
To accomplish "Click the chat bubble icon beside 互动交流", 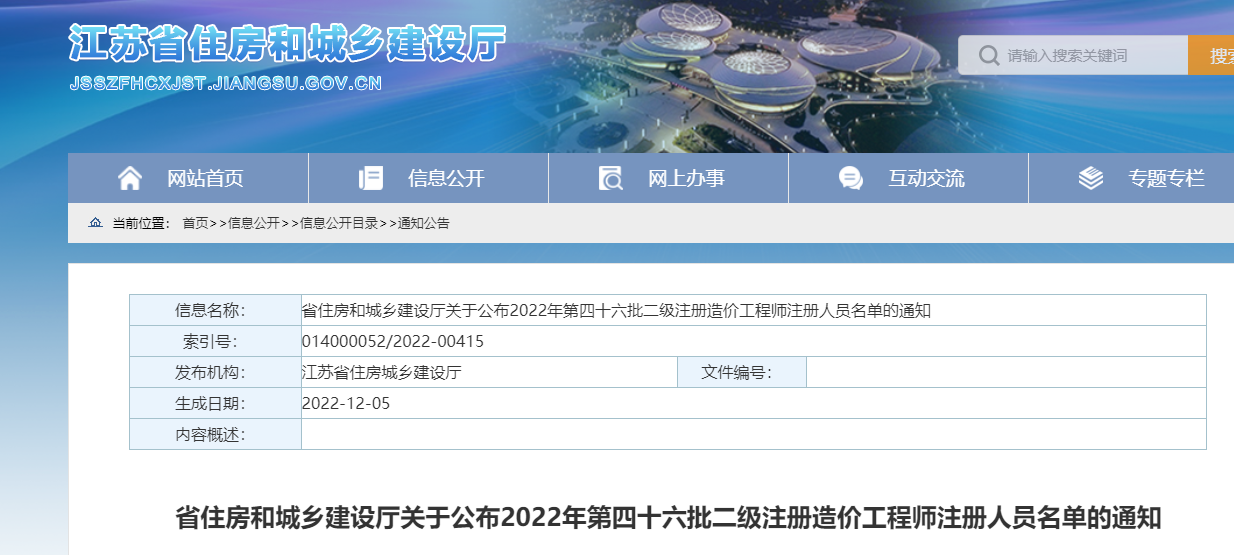I will click(x=851, y=179).
